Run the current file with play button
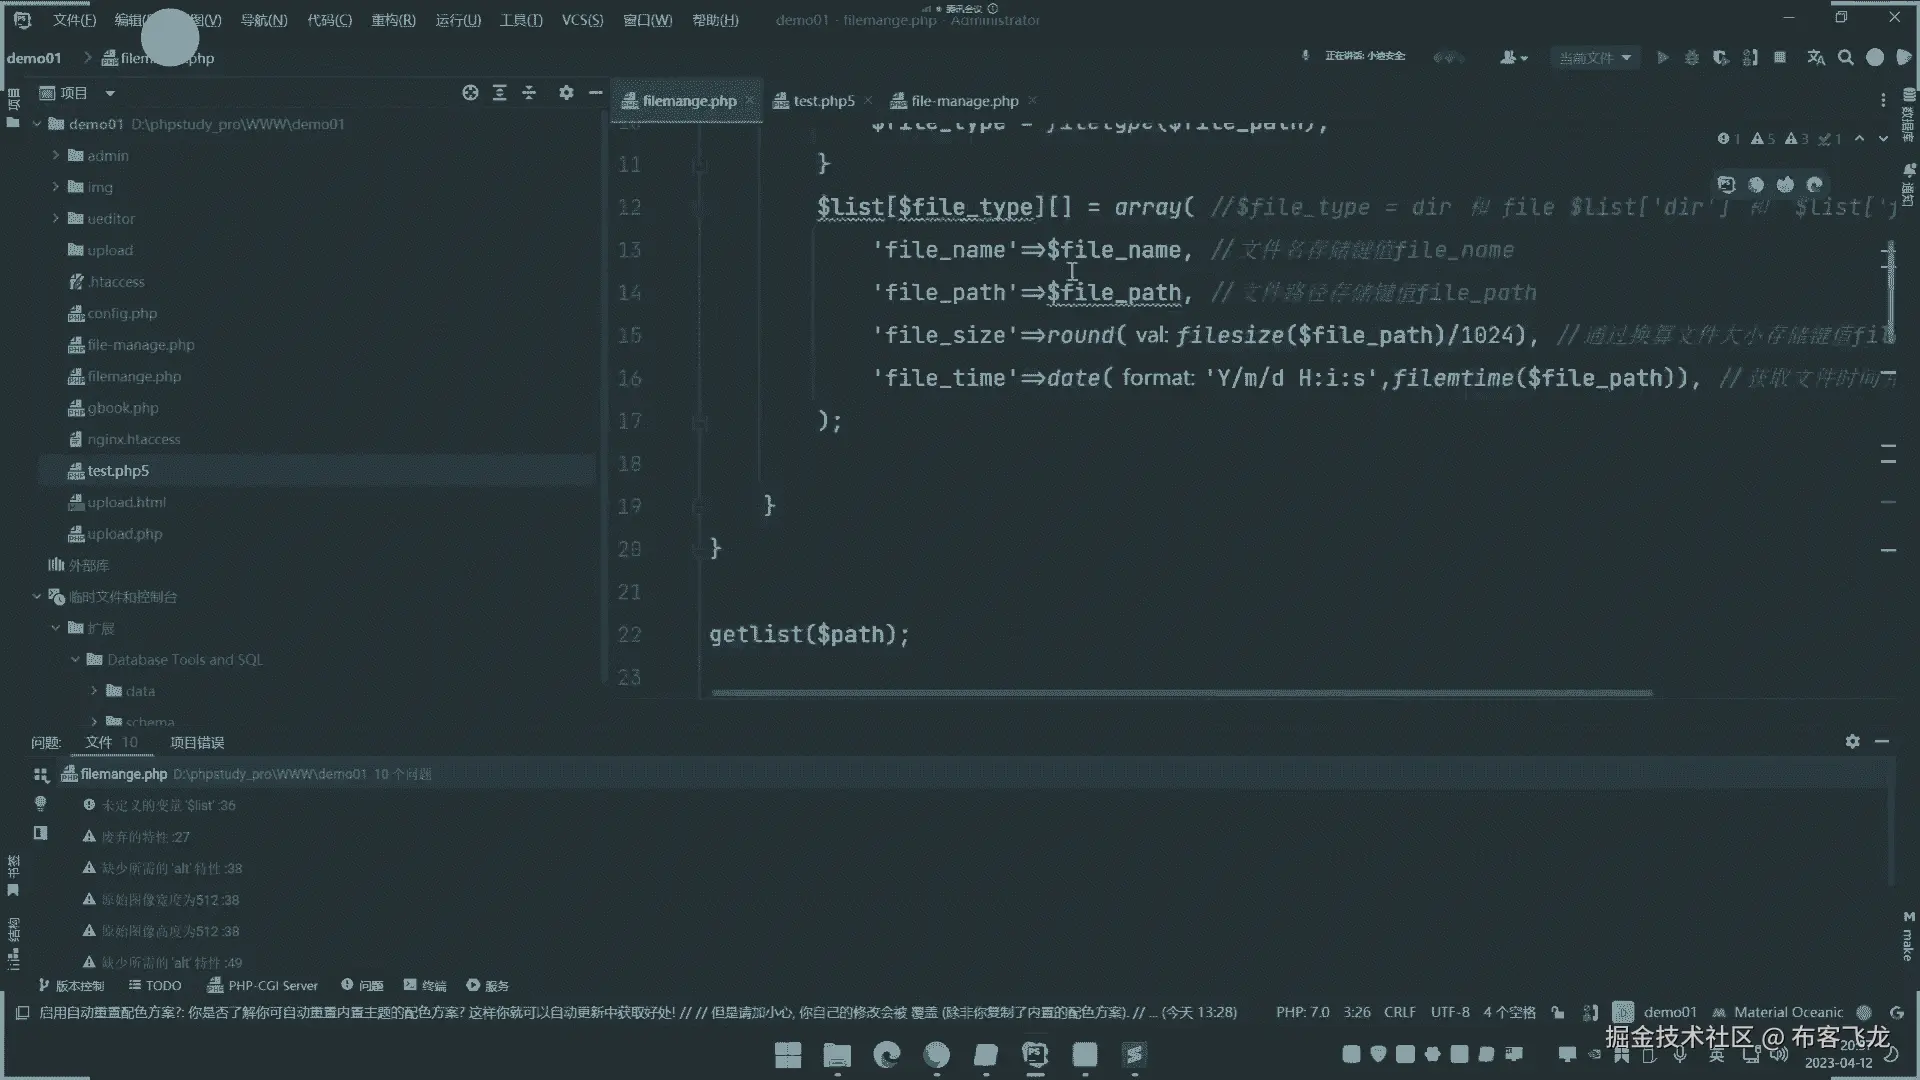 coord(1662,58)
